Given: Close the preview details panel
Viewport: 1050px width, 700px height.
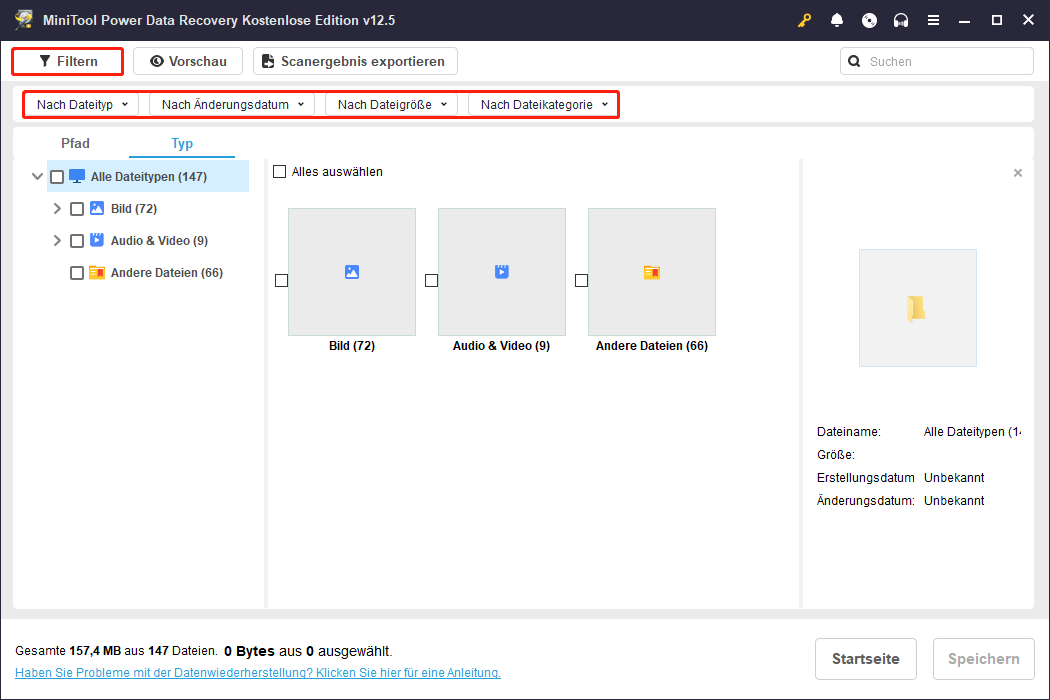Looking at the screenshot, I should click(x=1018, y=173).
